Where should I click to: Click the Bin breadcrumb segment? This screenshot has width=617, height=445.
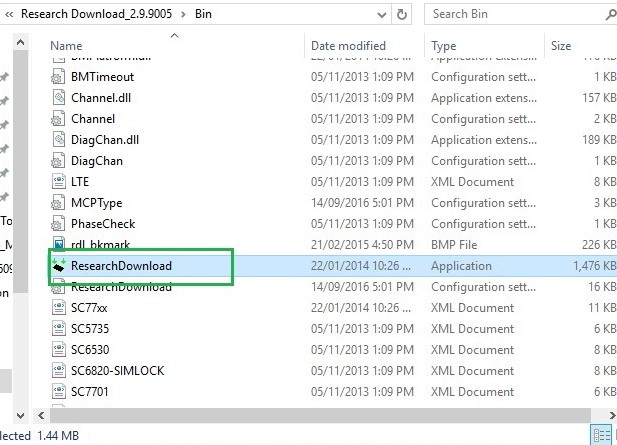click(x=203, y=14)
